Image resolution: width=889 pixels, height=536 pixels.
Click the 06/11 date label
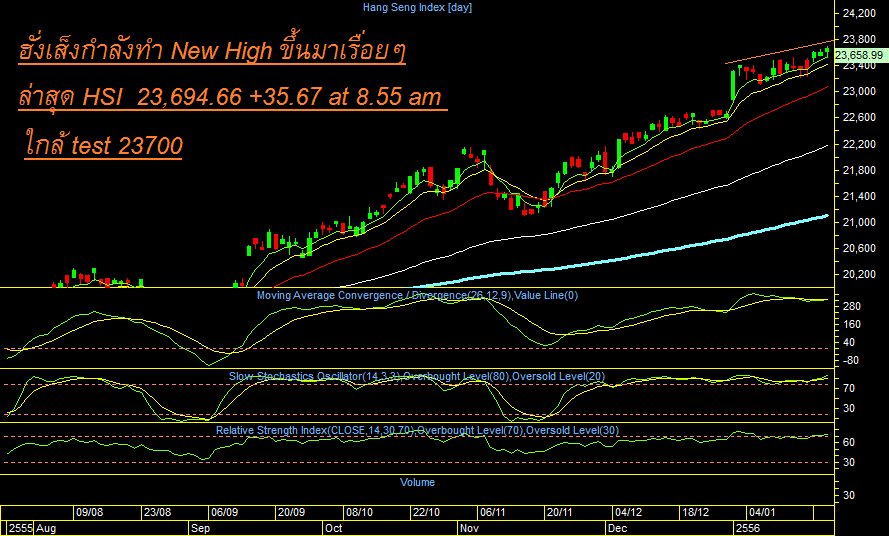coord(492,512)
